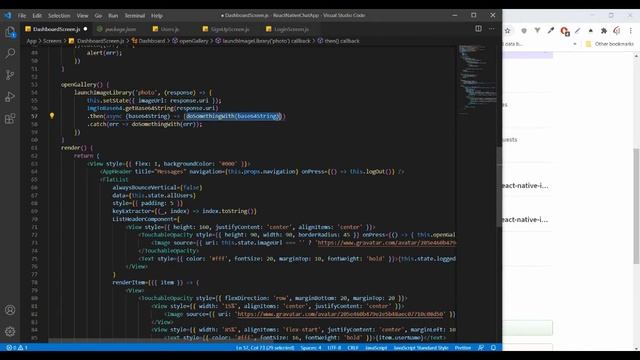Open the Source Control view
Viewport: 640px width, 360px height.
[10, 75]
